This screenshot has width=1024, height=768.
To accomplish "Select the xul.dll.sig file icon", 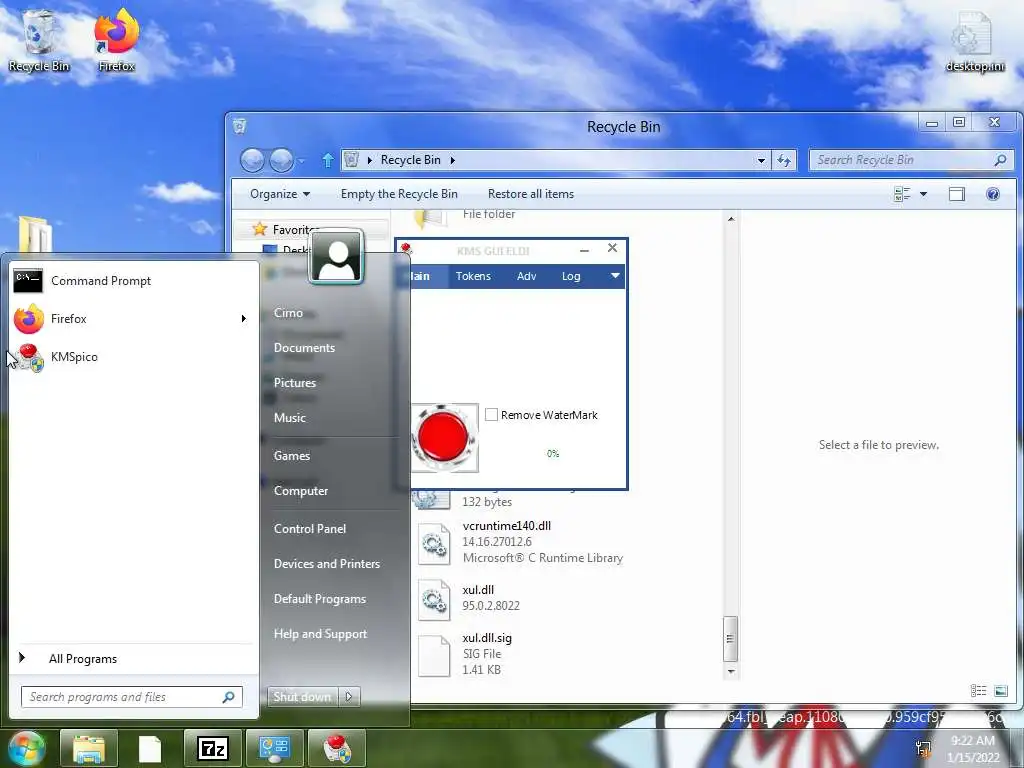I will point(434,656).
